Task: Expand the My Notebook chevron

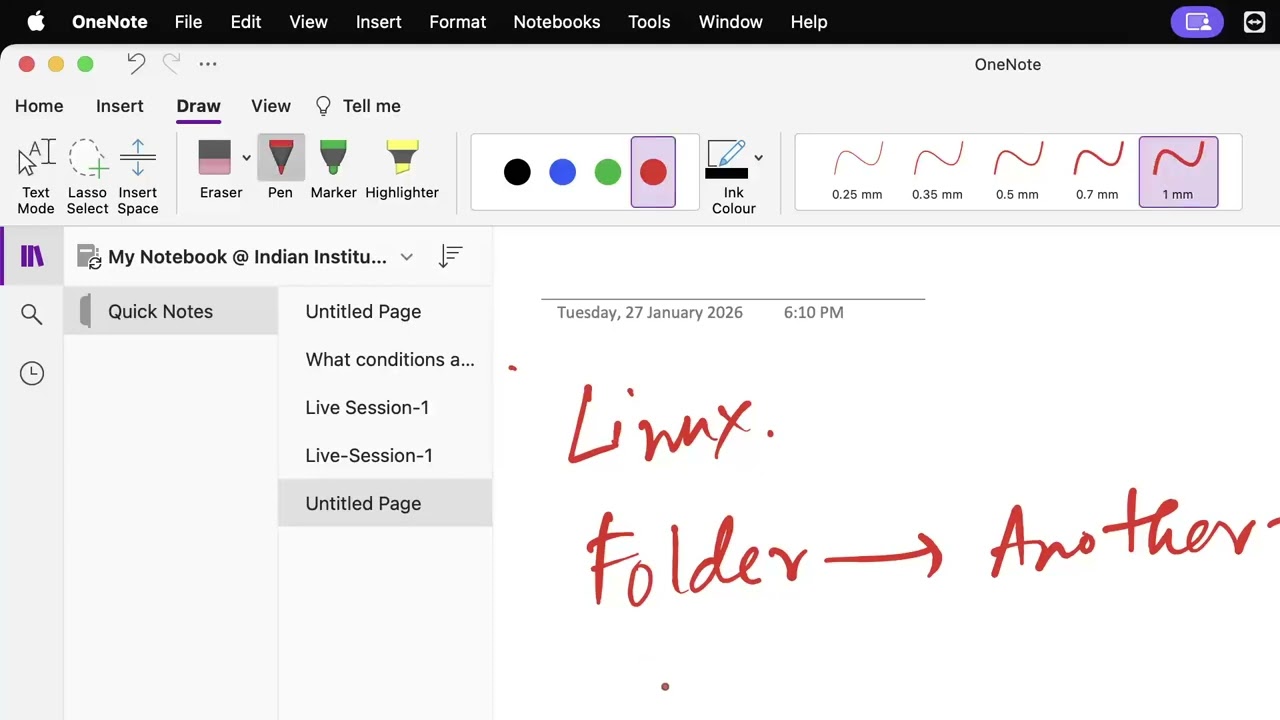Action: [406, 257]
